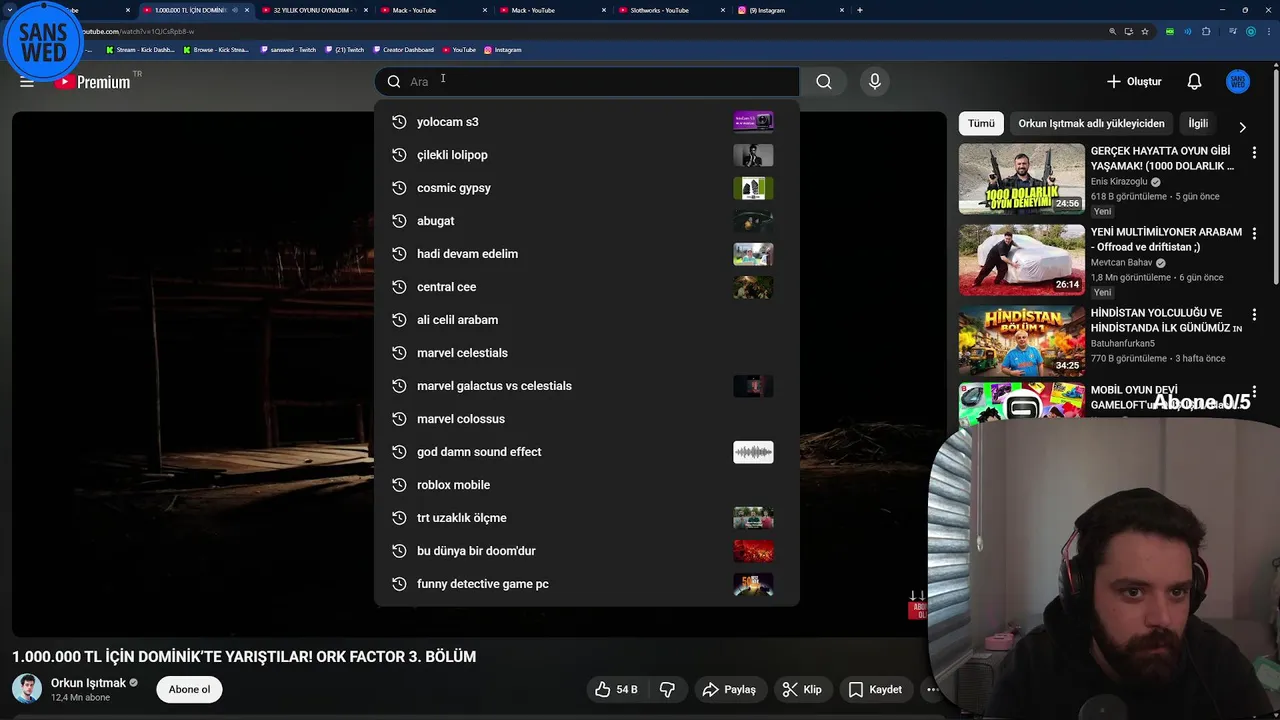
Task: Click history icon beside yolocam s3
Action: (x=398, y=122)
